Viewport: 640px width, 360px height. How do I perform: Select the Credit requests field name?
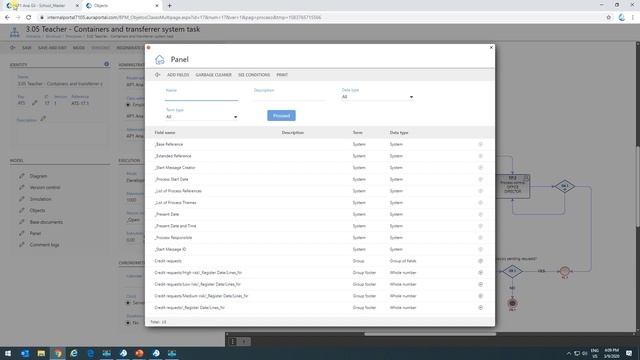coord(168,261)
